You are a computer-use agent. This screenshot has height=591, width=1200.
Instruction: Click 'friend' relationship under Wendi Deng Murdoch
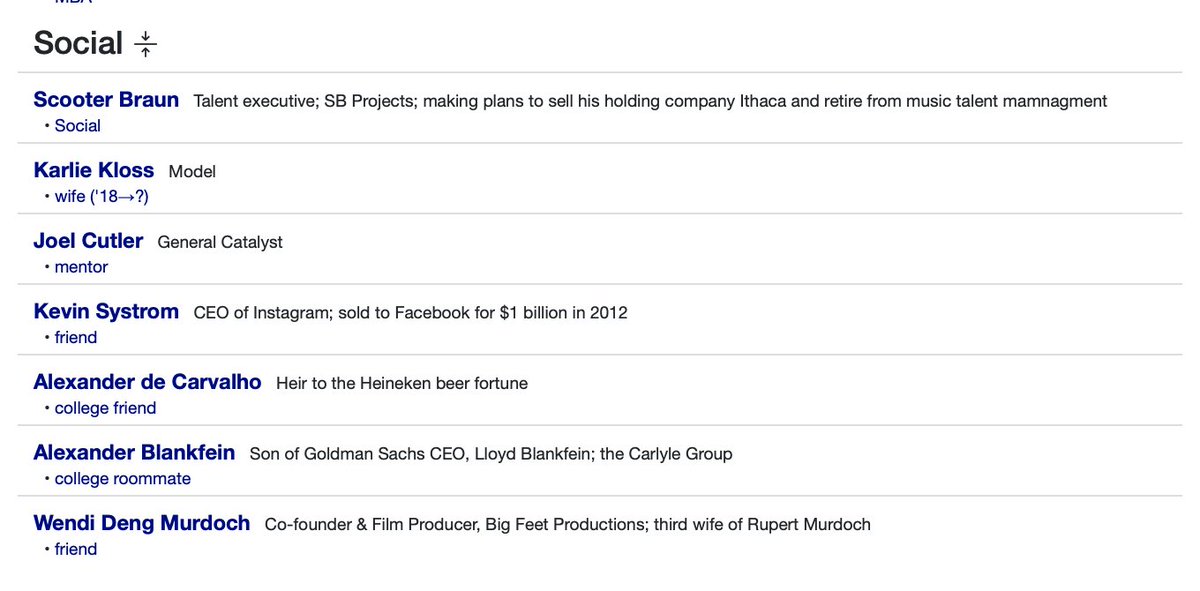click(76, 549)
